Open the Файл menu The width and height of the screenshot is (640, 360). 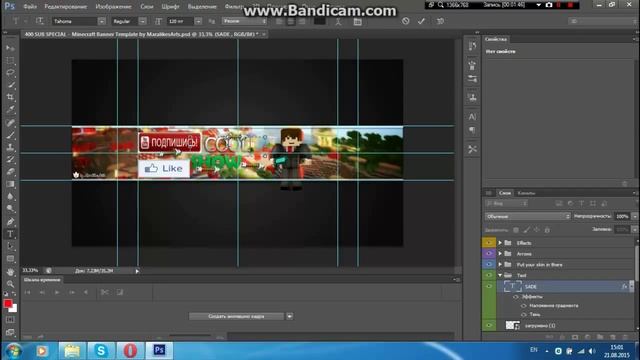click(x=30, y=7)
